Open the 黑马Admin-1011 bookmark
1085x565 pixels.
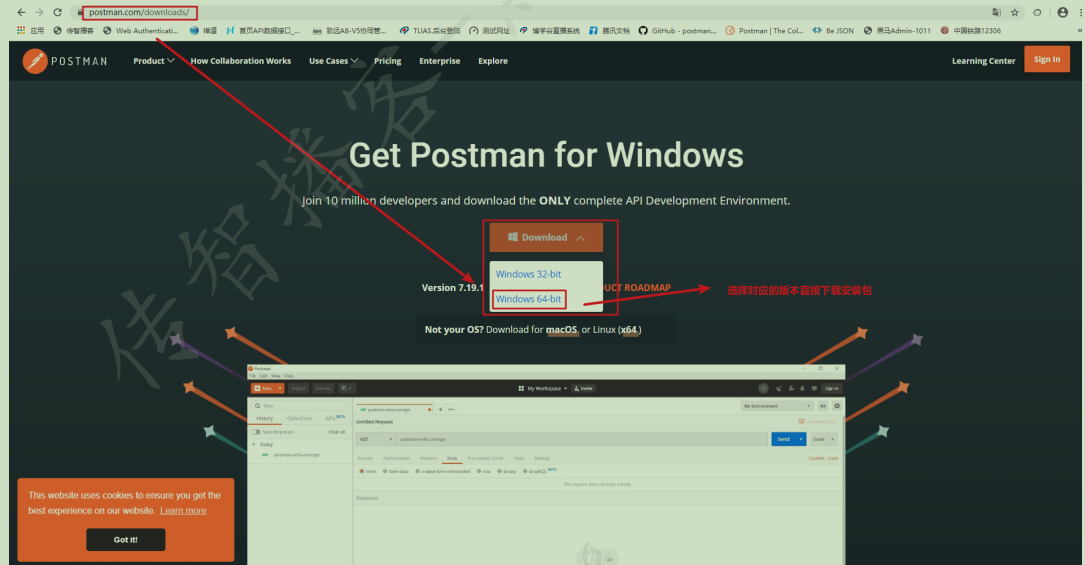coord(897,30)
